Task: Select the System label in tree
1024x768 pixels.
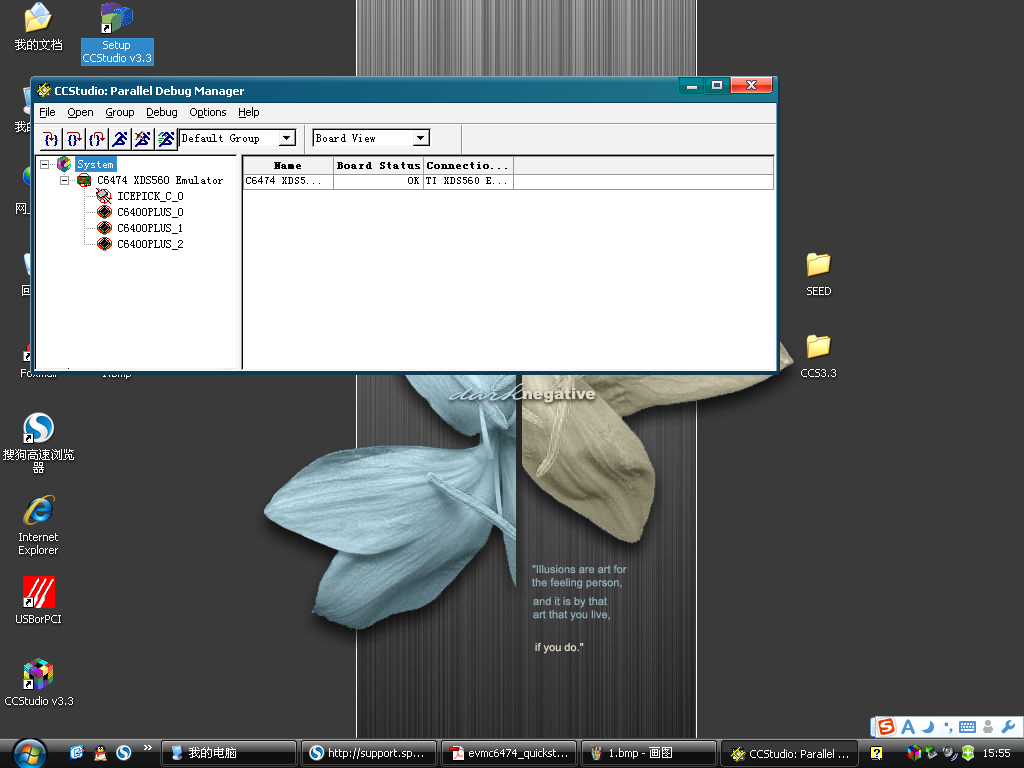Action: (95, 165)
